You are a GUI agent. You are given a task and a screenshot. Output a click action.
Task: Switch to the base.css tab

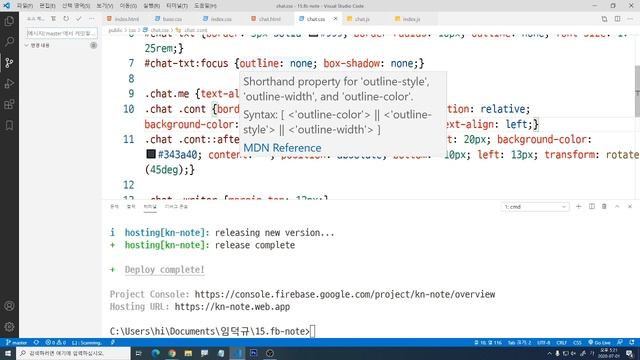pyautogui.click(x=169, y=19)
